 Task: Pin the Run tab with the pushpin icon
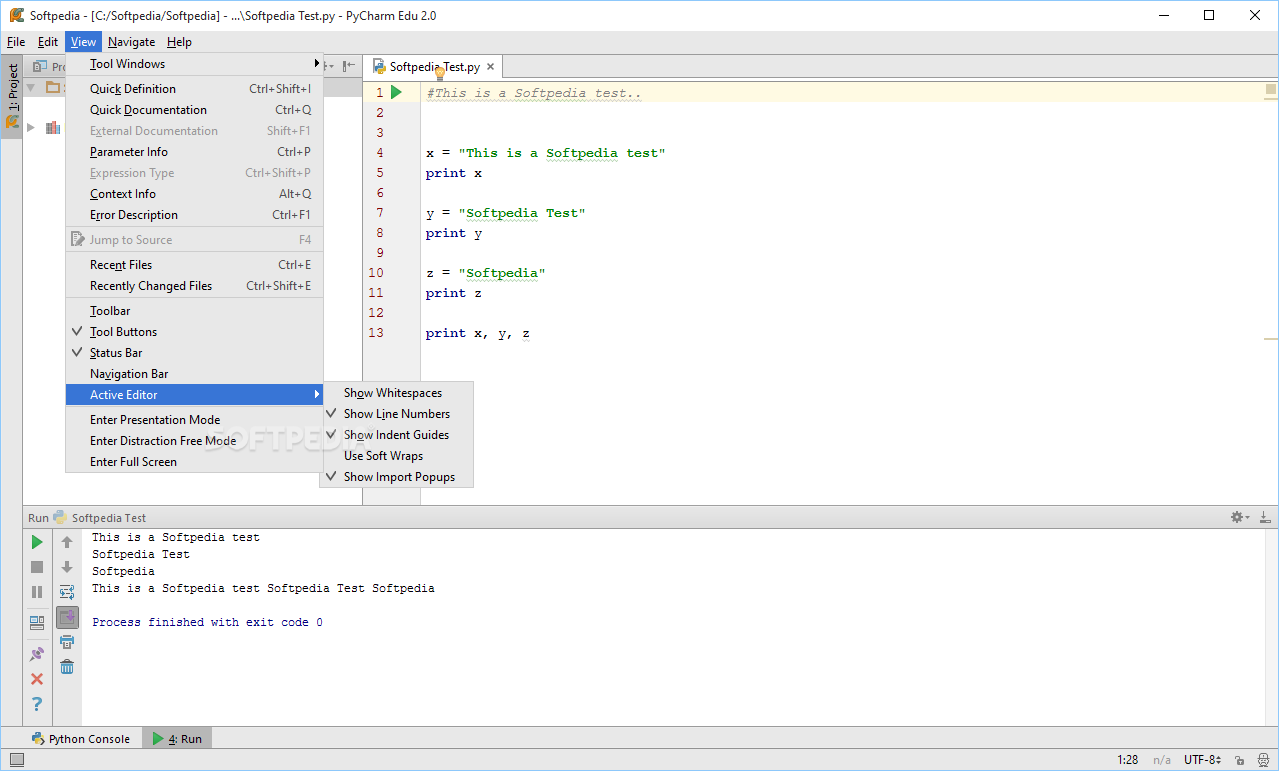click(x=37, y=654)
